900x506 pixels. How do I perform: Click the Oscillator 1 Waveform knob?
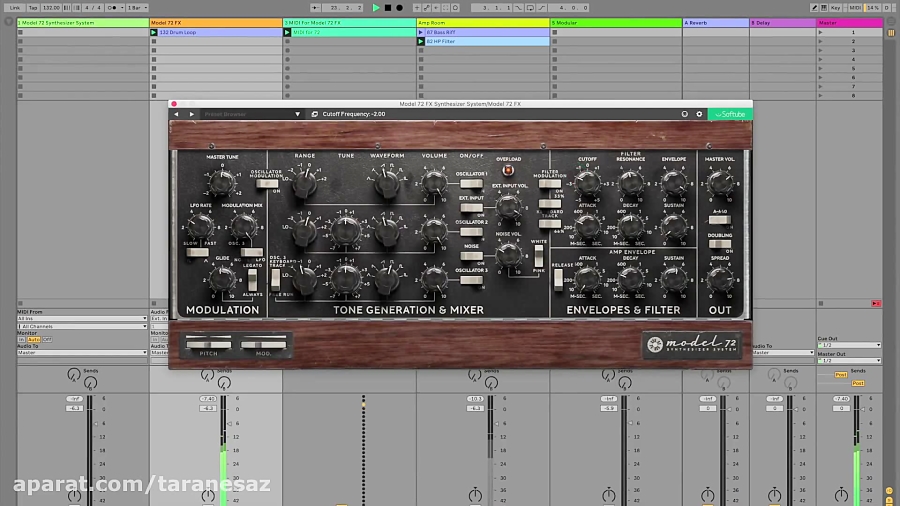click(x=387, y=182)
